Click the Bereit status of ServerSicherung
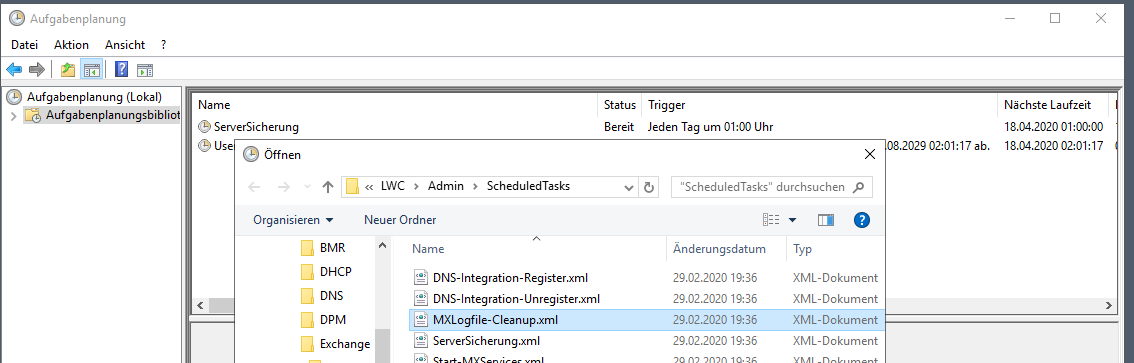The image size is (1134, 363). pos(620,127)
